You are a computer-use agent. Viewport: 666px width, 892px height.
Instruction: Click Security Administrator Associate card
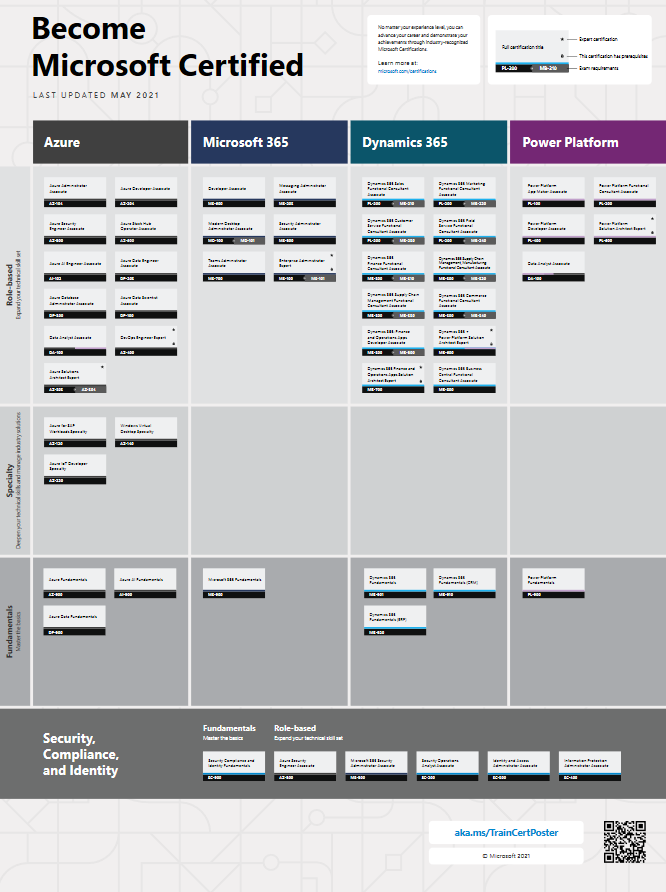click(x=305, y=229)
